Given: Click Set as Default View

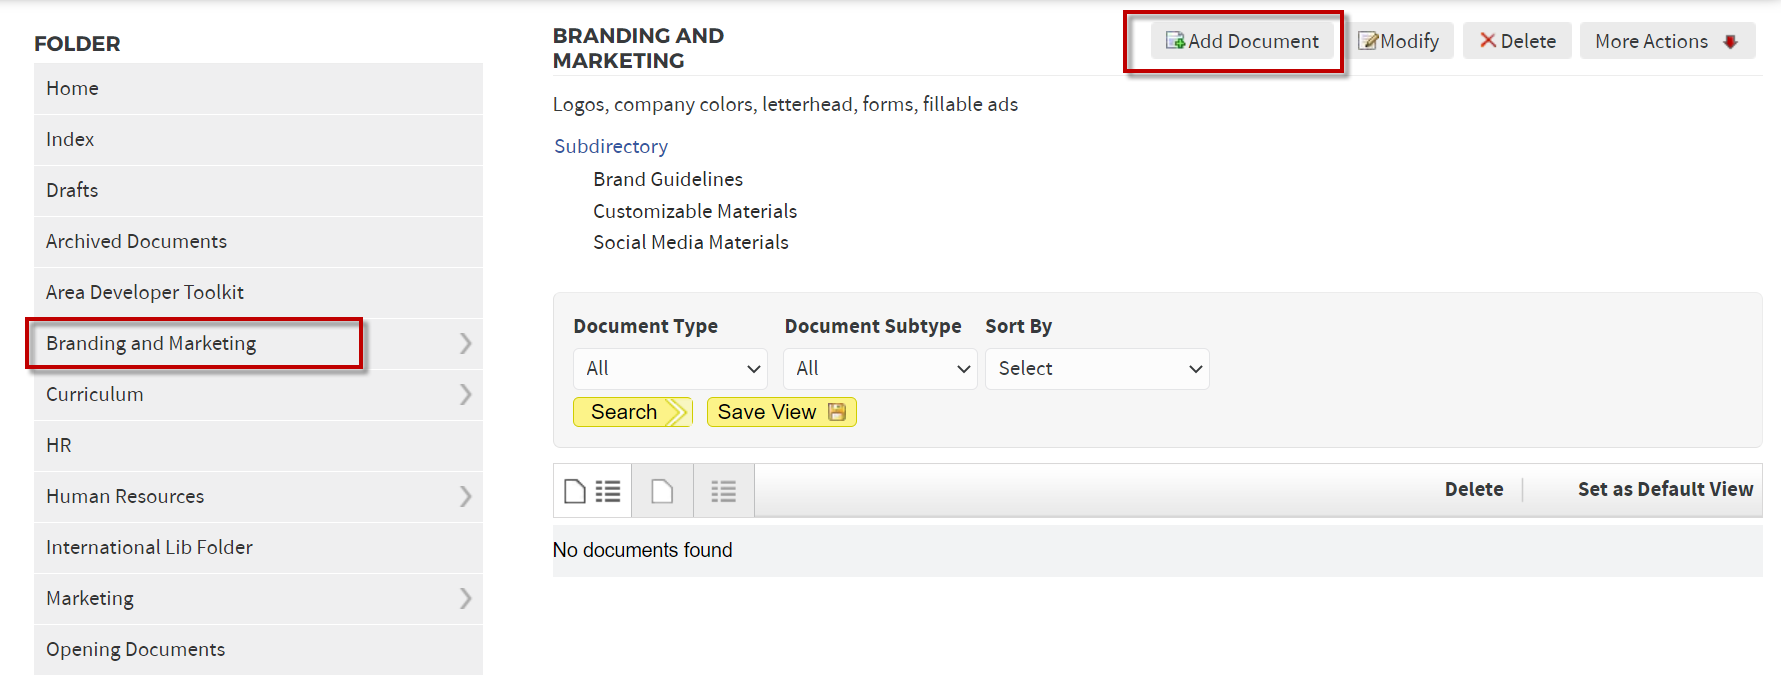Looking at the screenshot, I should [x=1665, y=490].
